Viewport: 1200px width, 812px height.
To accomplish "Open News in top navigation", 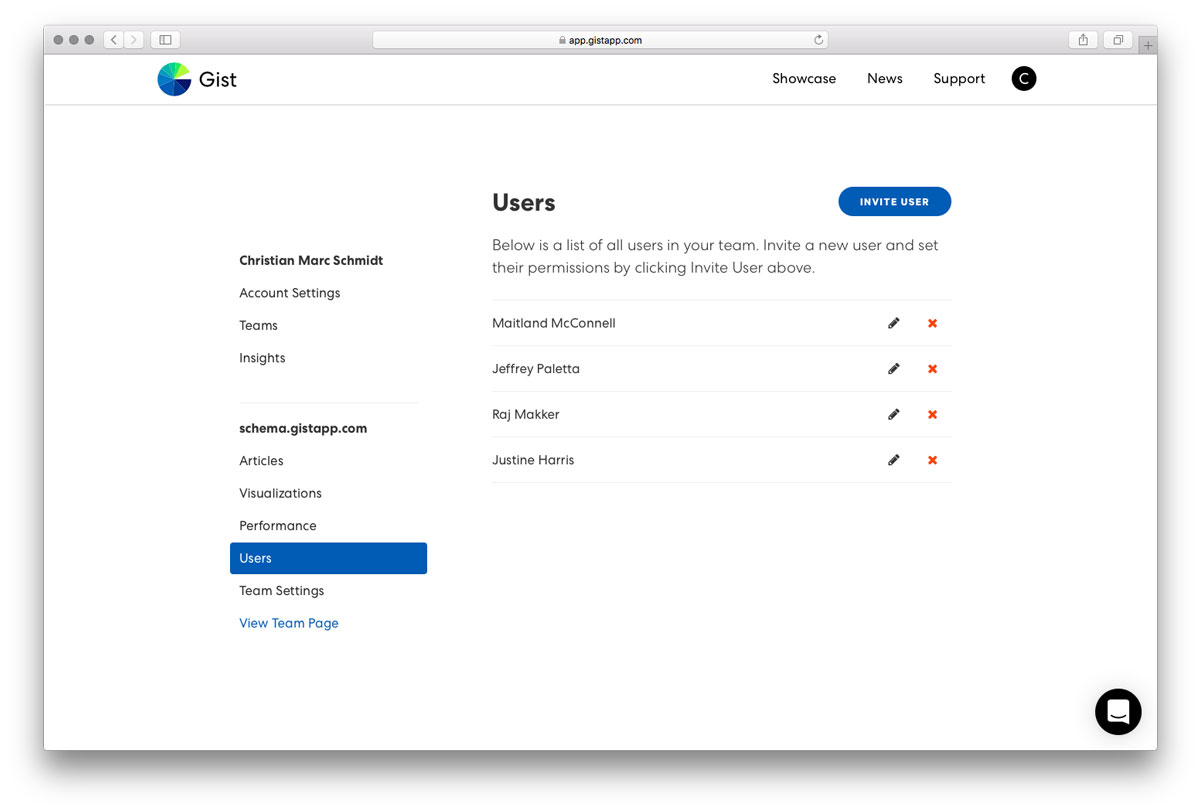I will (x=885, y=79).
